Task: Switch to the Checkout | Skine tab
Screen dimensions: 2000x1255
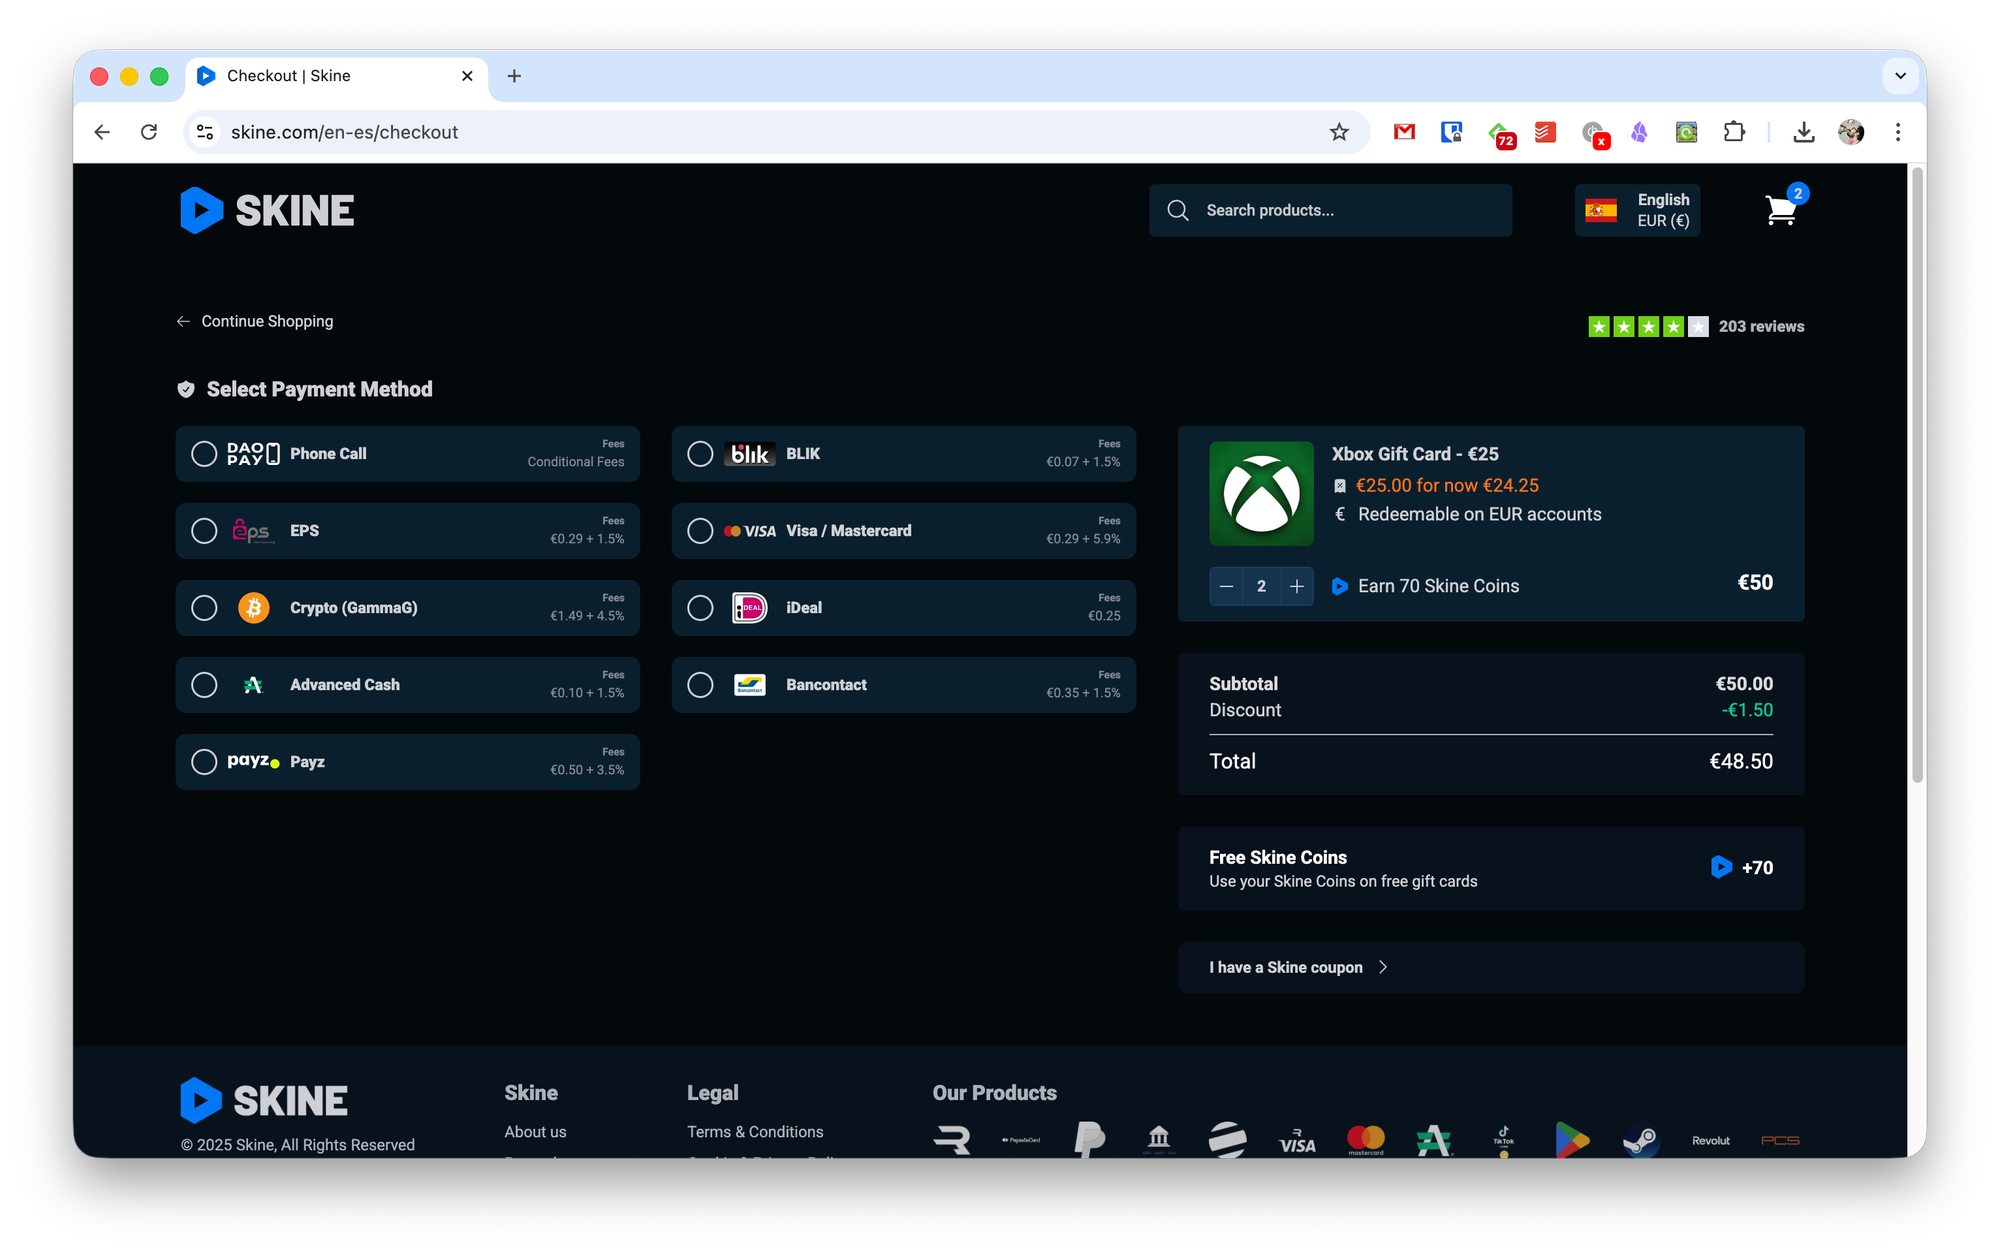Action: tap(330, 76)
